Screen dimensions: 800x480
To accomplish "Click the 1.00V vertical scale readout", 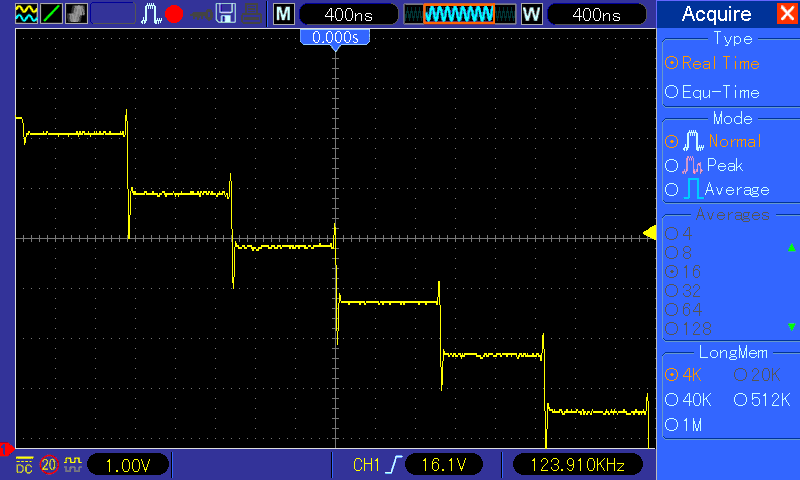I will tap(128, 465).
